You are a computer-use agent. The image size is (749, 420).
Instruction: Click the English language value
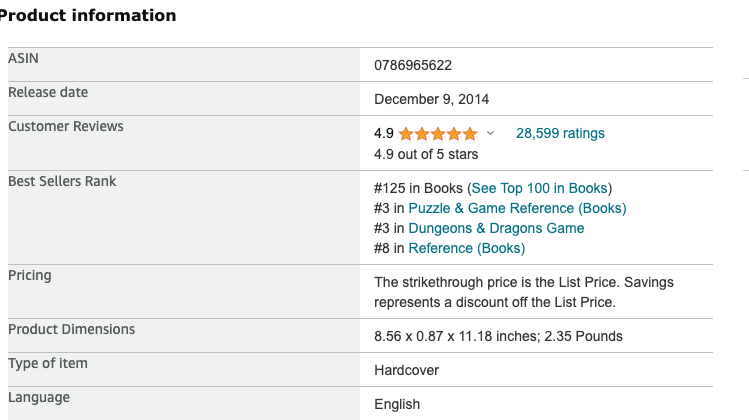(397, 404)
